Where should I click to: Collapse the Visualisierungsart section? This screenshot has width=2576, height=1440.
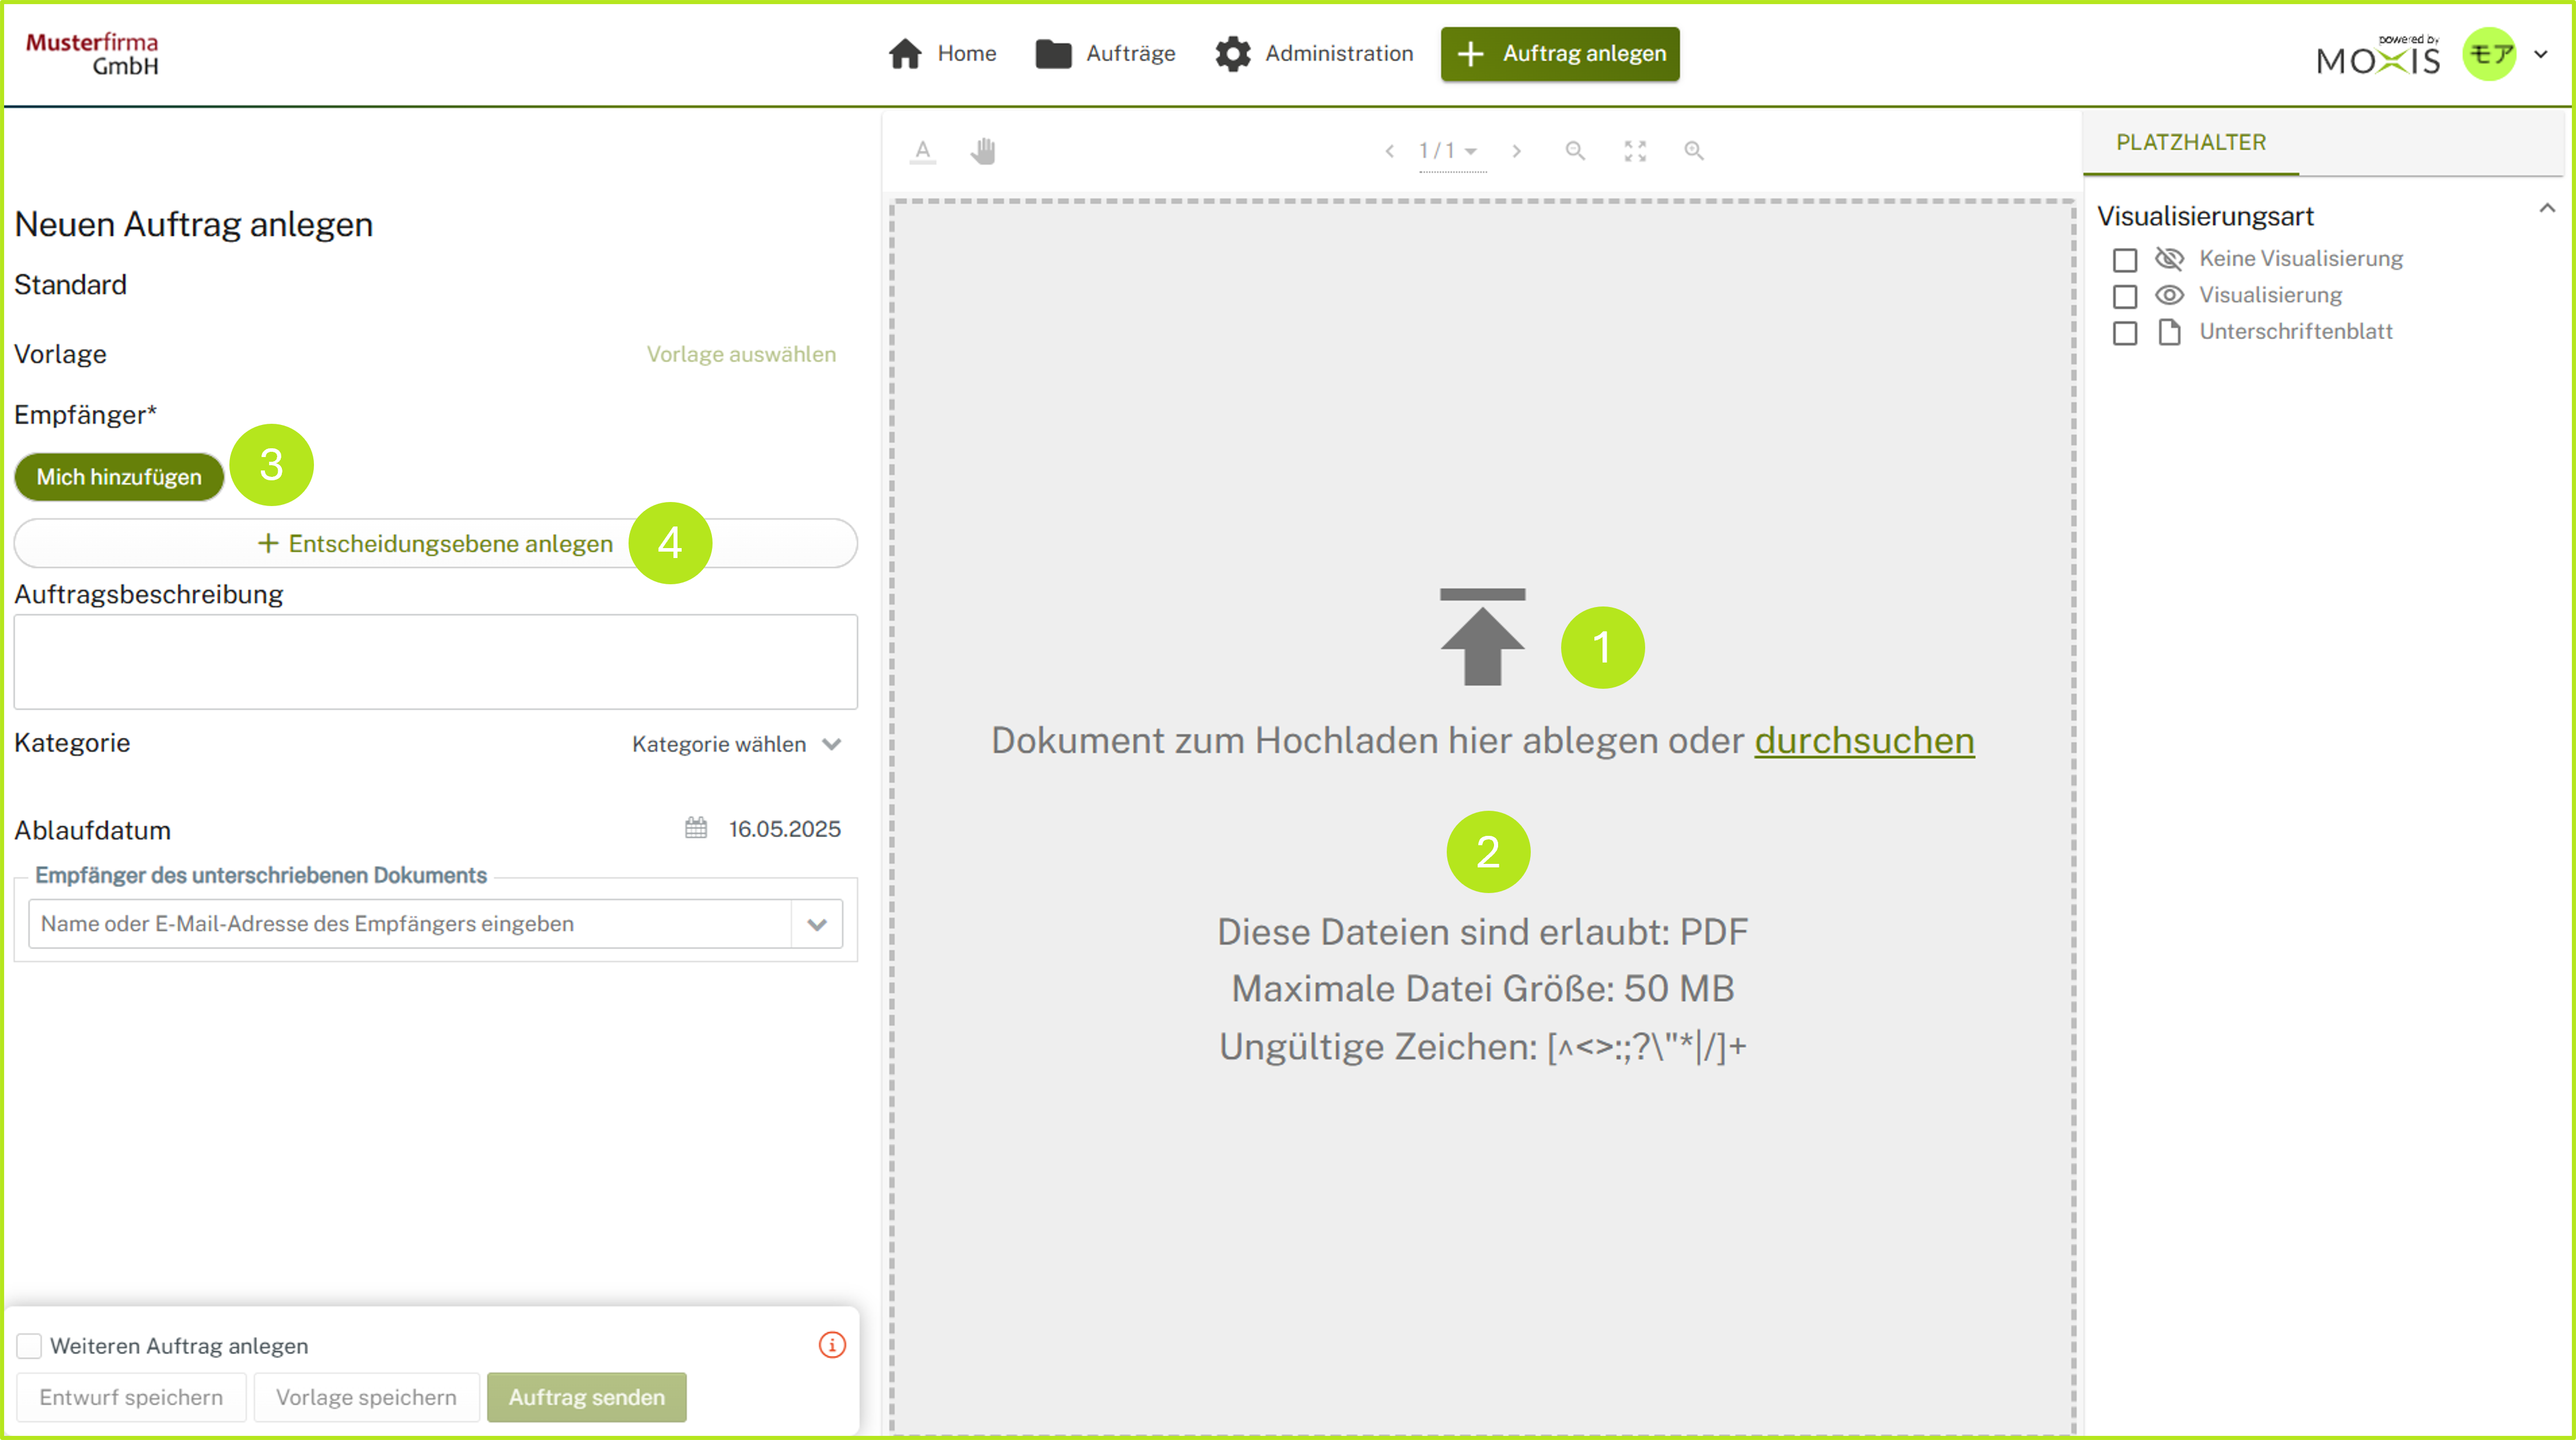pyautogui.click(x=2546, y=209)
